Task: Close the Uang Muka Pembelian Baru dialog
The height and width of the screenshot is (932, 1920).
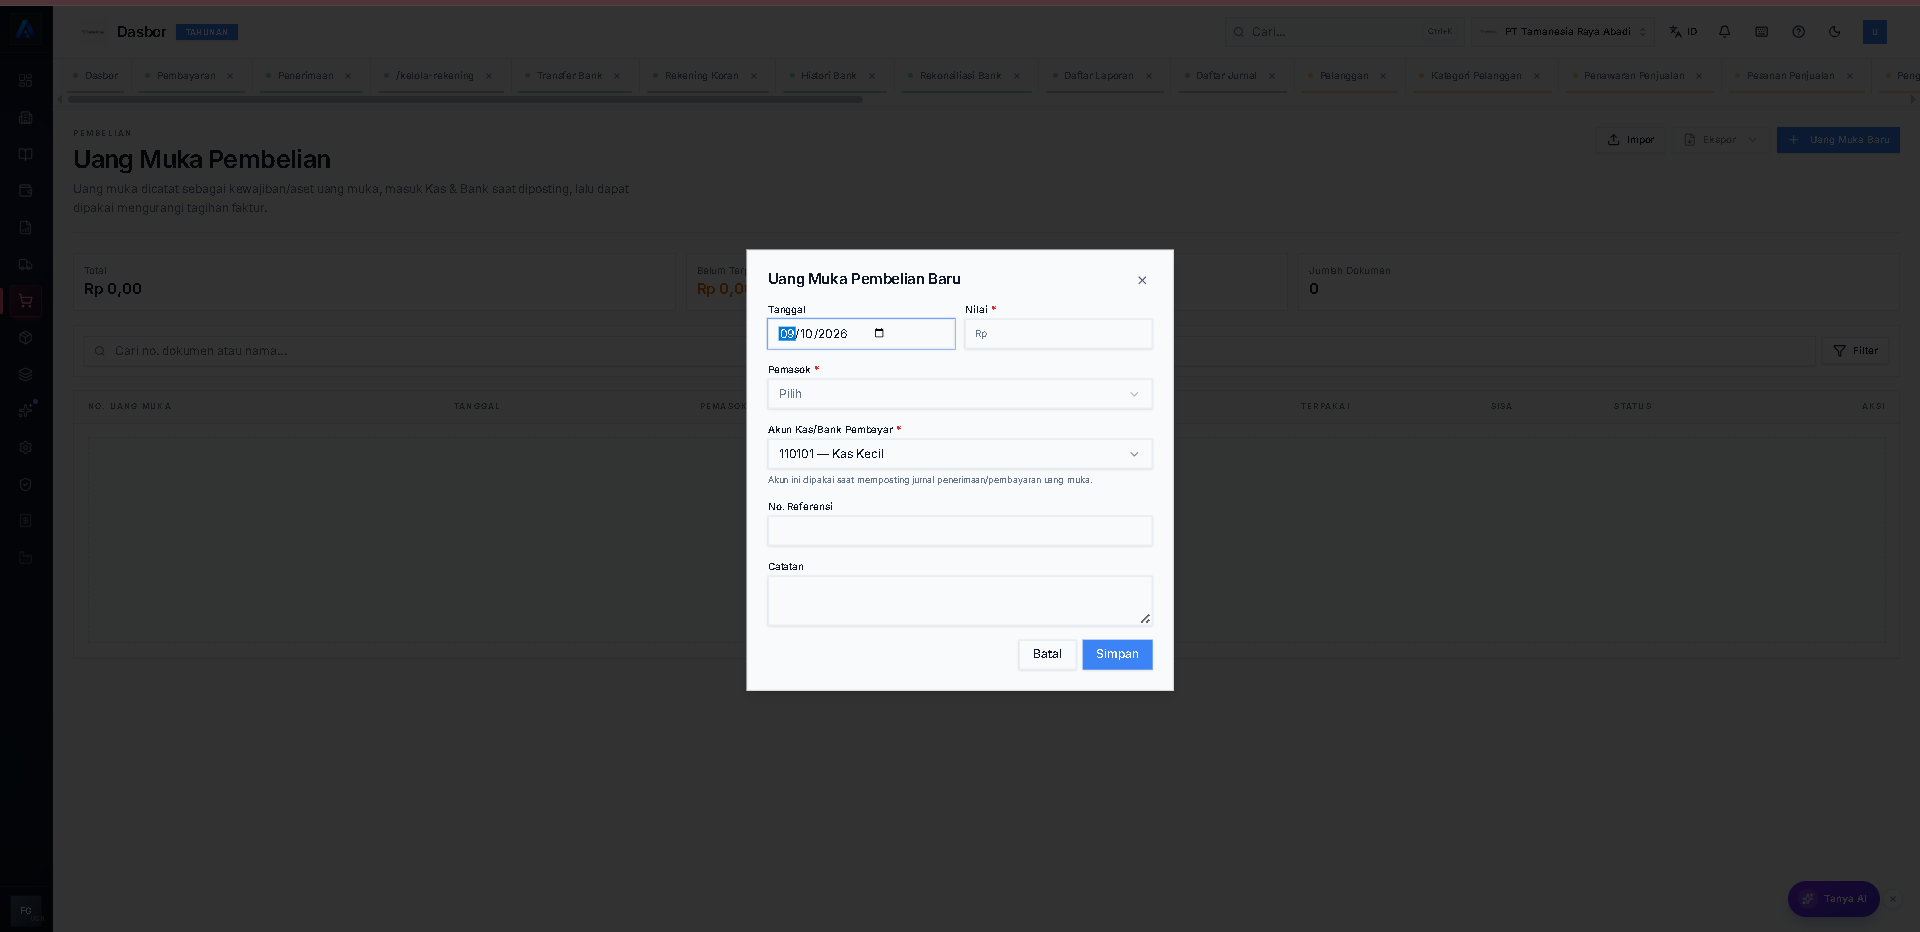Action: [1142, 280]
